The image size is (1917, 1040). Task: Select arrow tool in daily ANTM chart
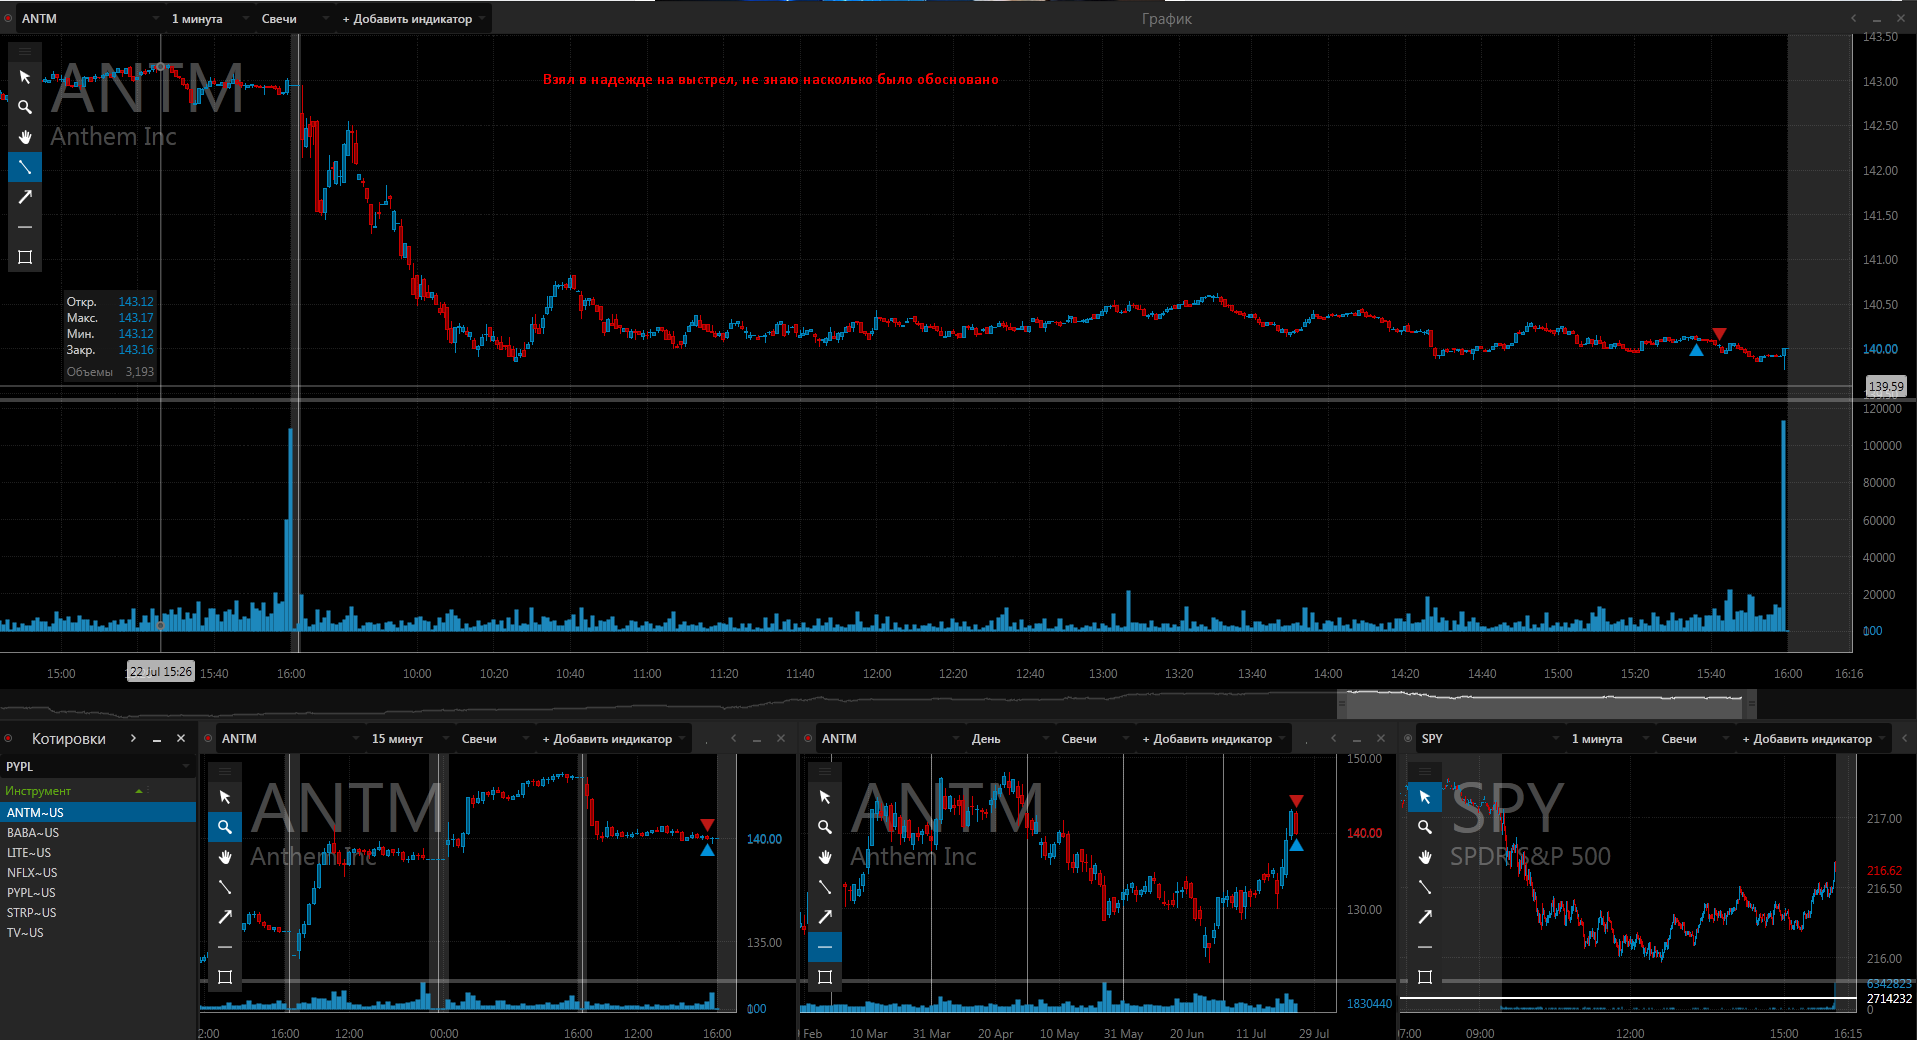pos(825,917)
